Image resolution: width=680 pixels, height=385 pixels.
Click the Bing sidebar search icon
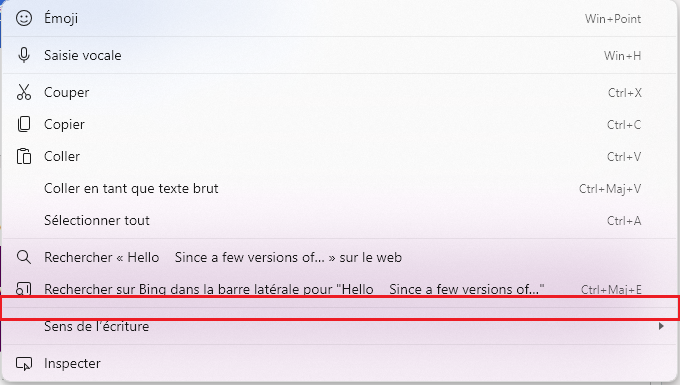(x=24, y=289)
